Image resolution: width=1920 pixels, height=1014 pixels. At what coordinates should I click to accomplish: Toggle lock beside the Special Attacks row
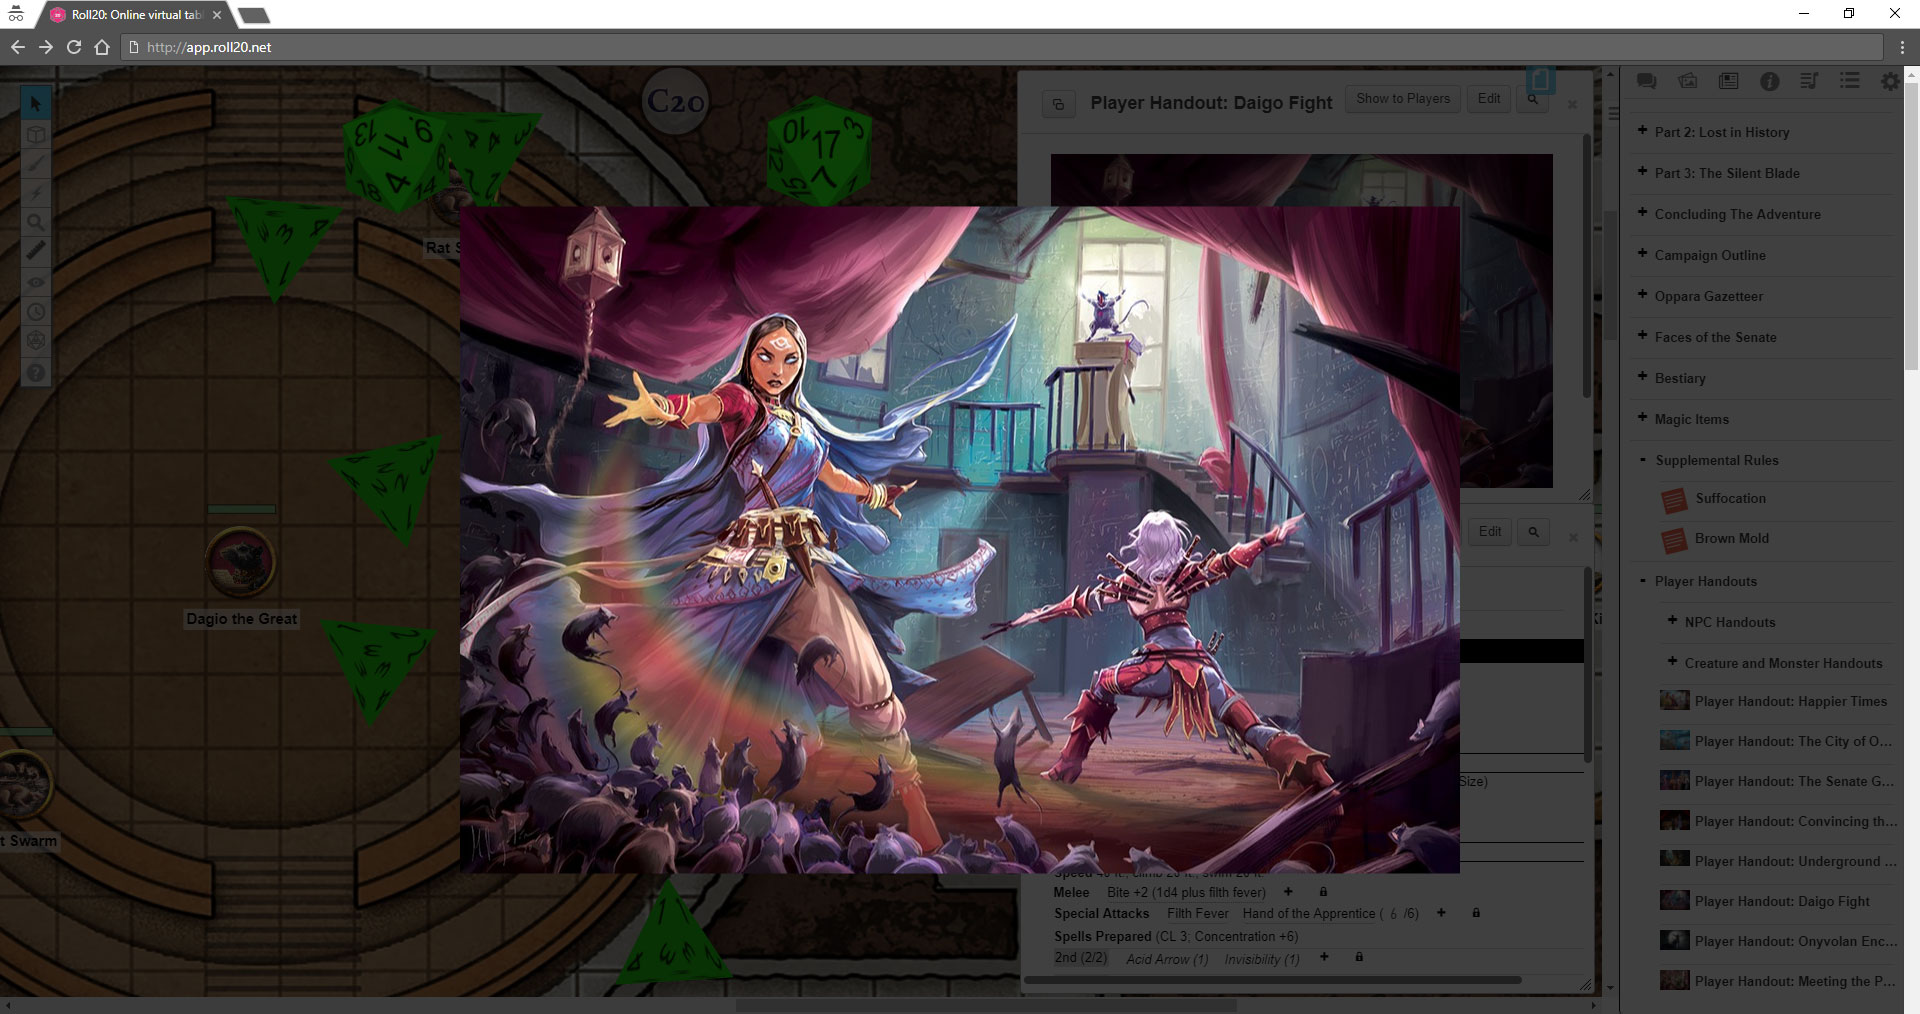(1475, 913)
